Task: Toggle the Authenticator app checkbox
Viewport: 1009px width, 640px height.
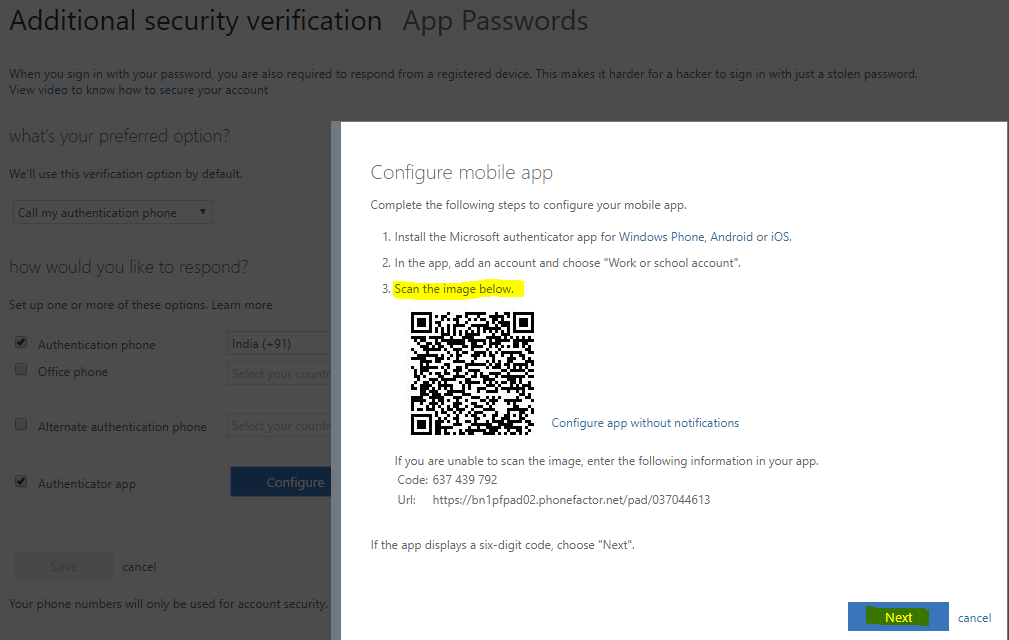Action: point(21,481)
